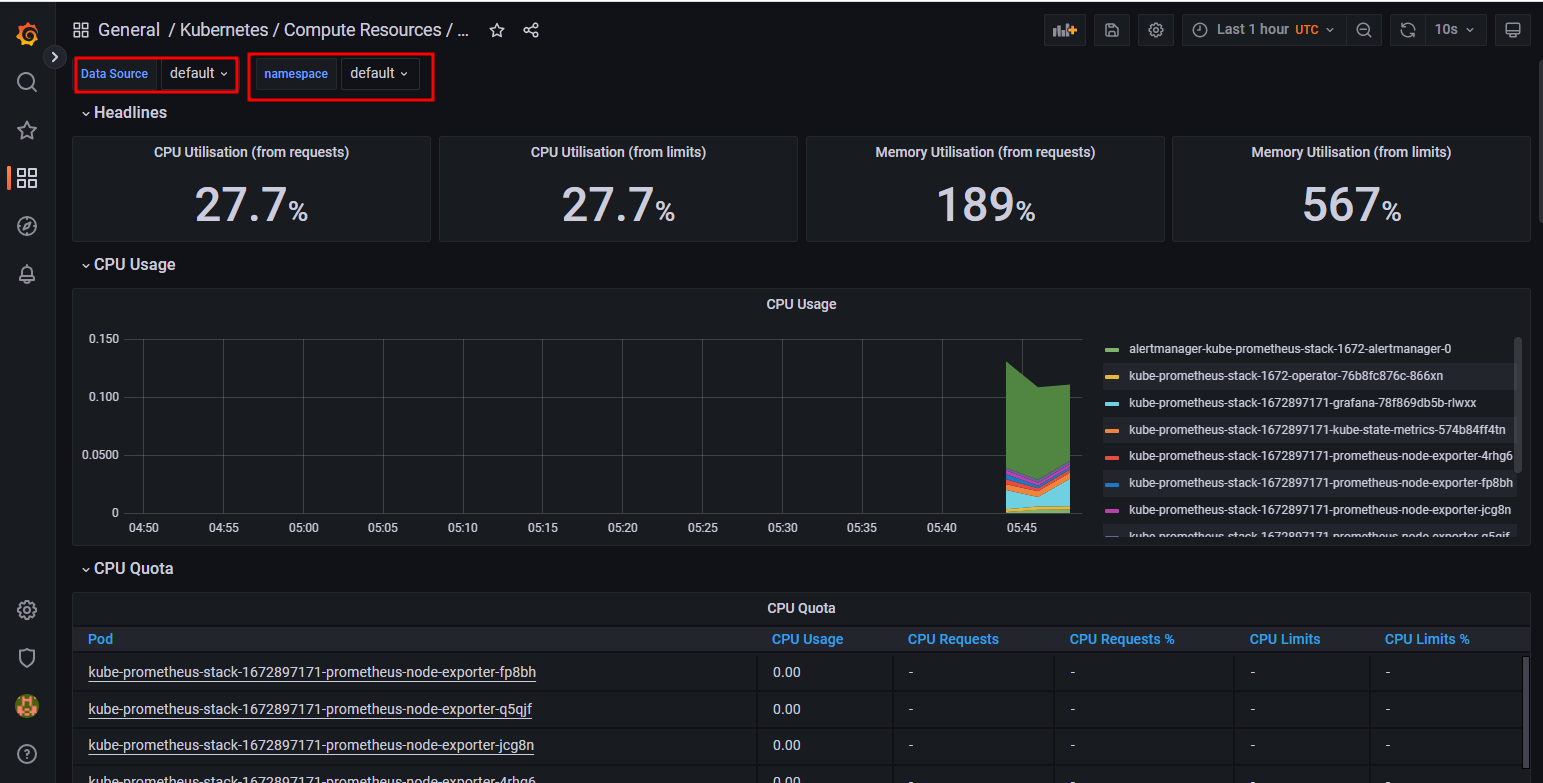
Task: Sort table by CPU Requests column
Action: click(x=953, y=639)
